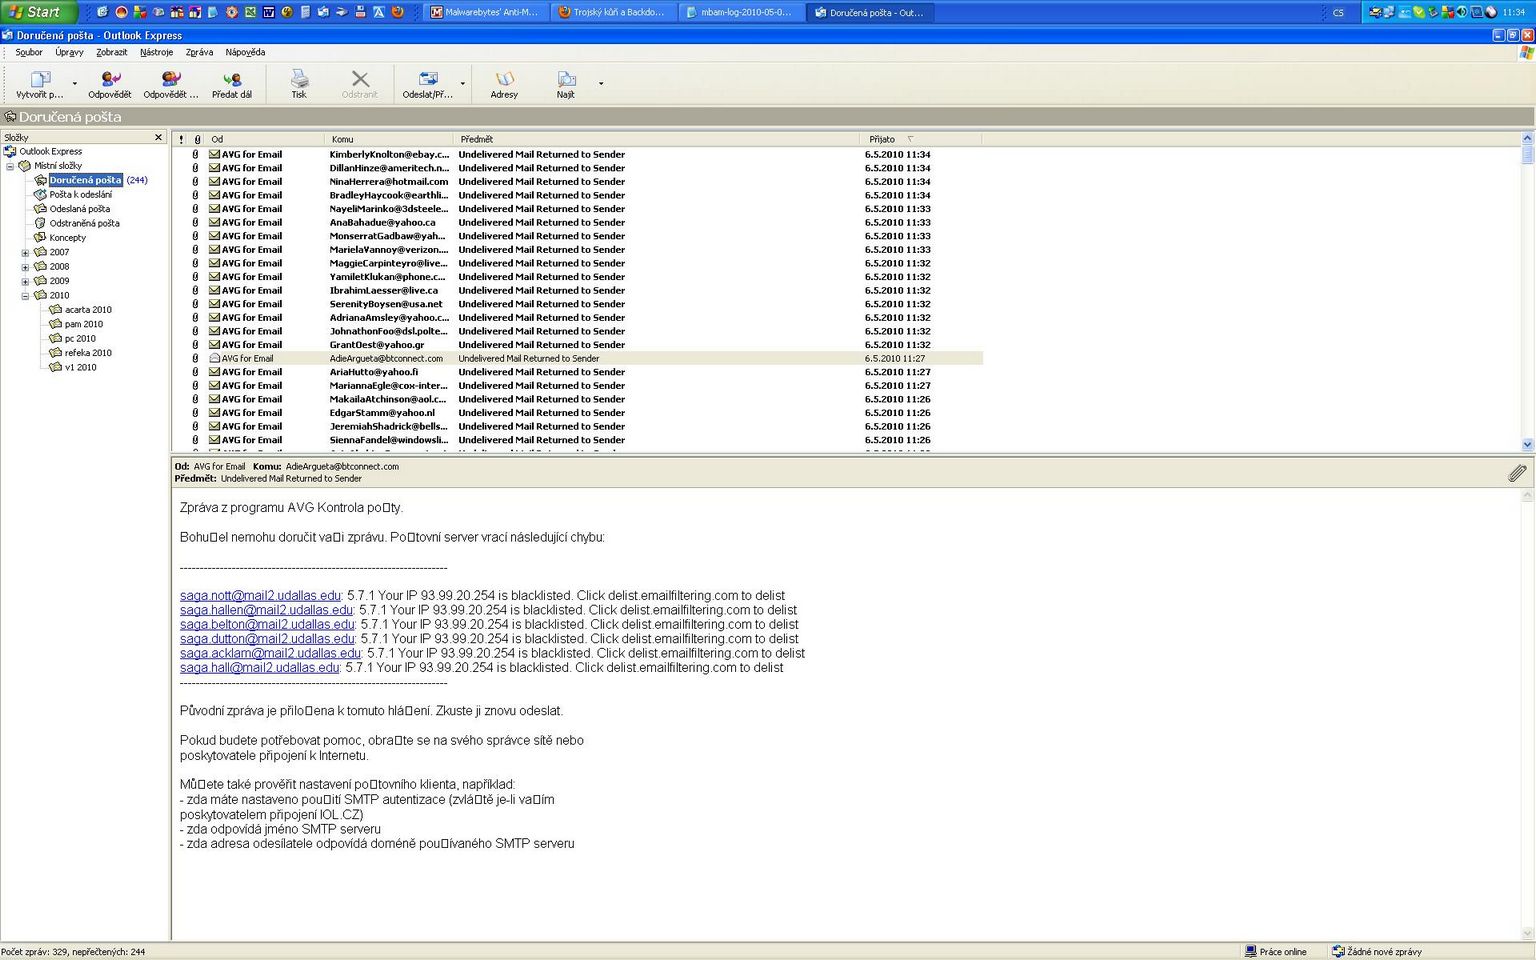This screenshot has height=960, width=1536.
Task: Click message list scrollbar up arrow
Action: pos(1527,138)
